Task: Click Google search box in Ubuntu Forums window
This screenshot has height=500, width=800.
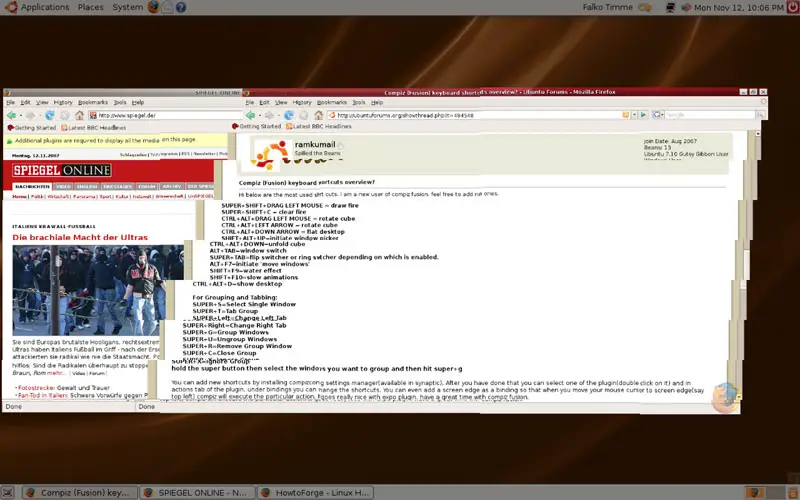Action: [709, 115]
